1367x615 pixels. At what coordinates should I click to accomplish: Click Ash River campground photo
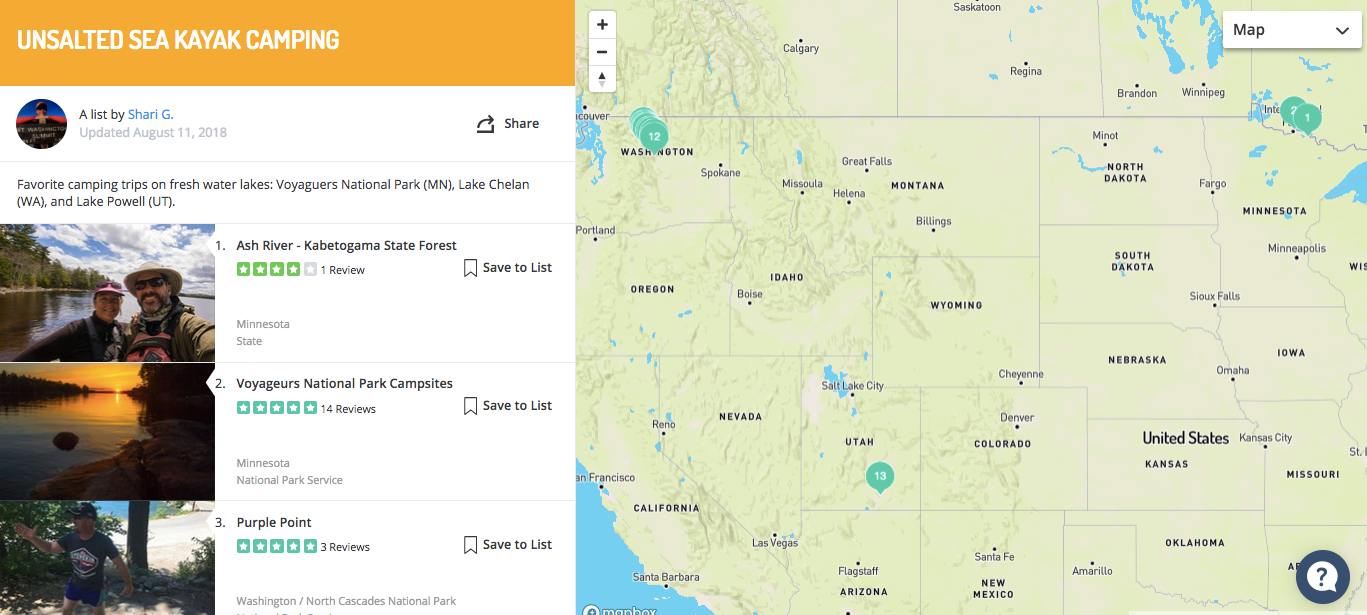point(107,293)
